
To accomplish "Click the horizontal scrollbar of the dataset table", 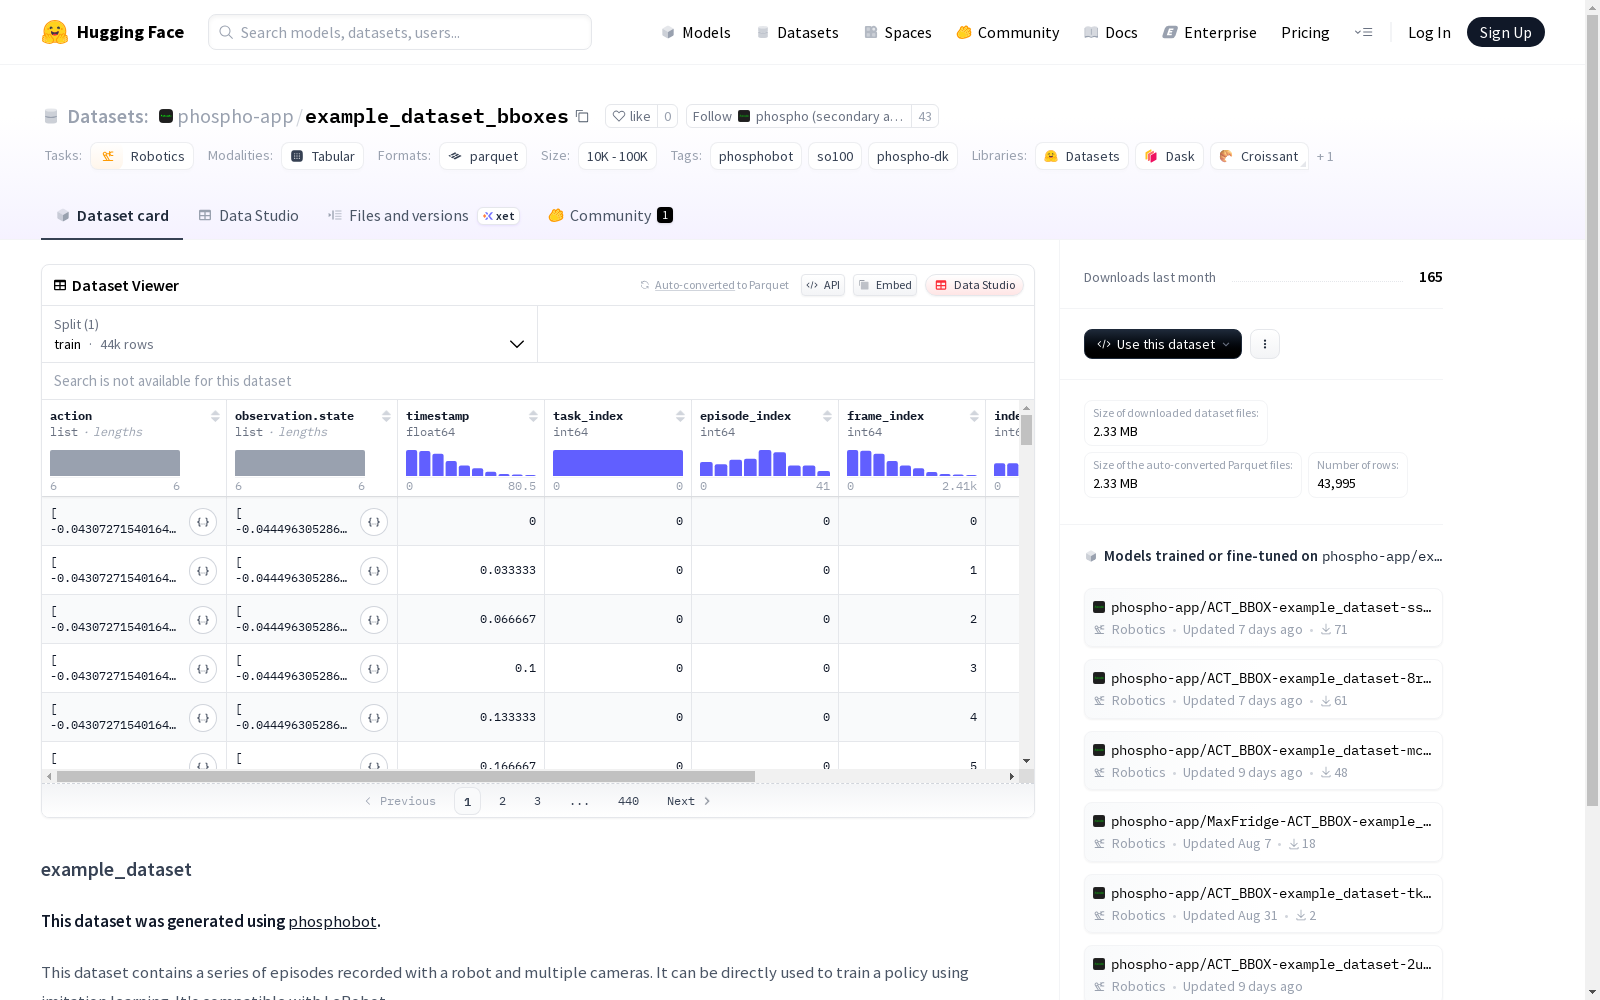I will point(406,776).
